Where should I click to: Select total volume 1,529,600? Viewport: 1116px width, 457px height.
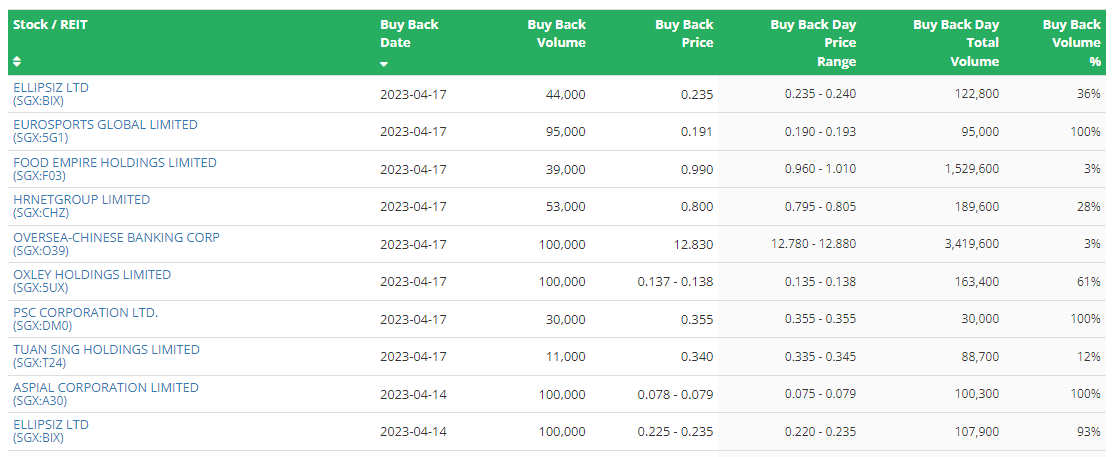[972, 169]
